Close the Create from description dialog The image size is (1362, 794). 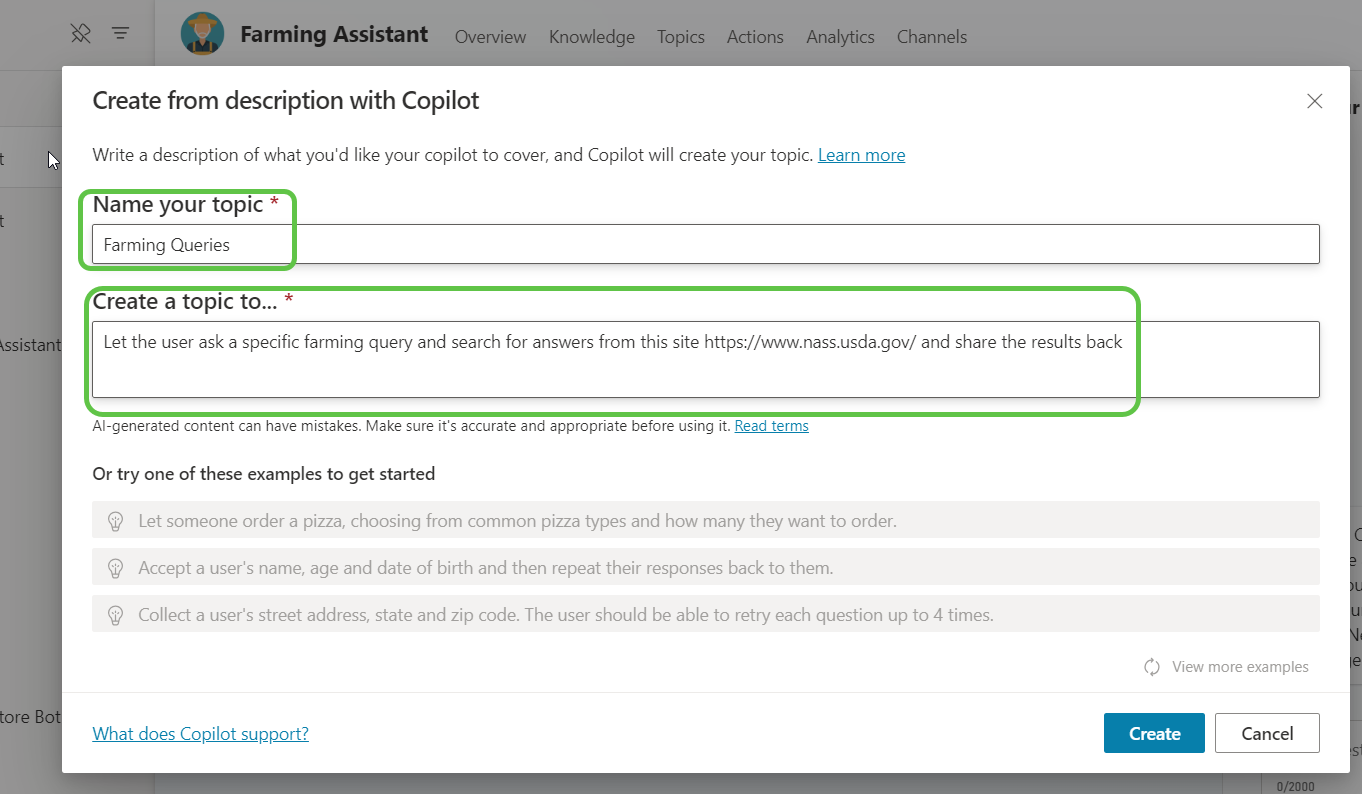[x=1314, y=101]
